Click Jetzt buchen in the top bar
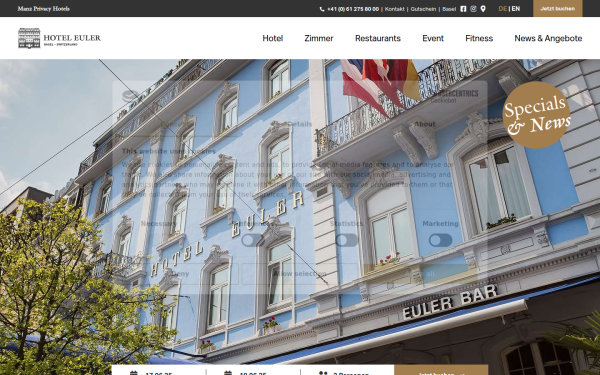This screenshot has height=375, width=600. (x=558, y=8)
